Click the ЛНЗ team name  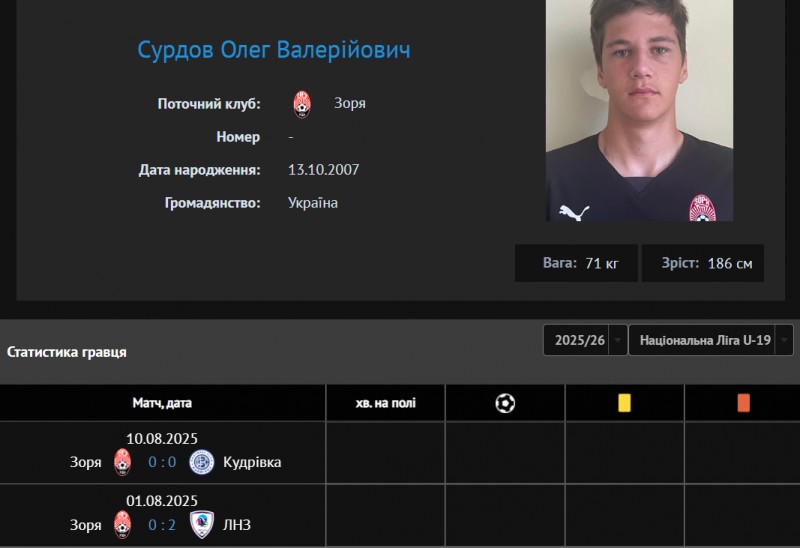(x=237, y=525)
